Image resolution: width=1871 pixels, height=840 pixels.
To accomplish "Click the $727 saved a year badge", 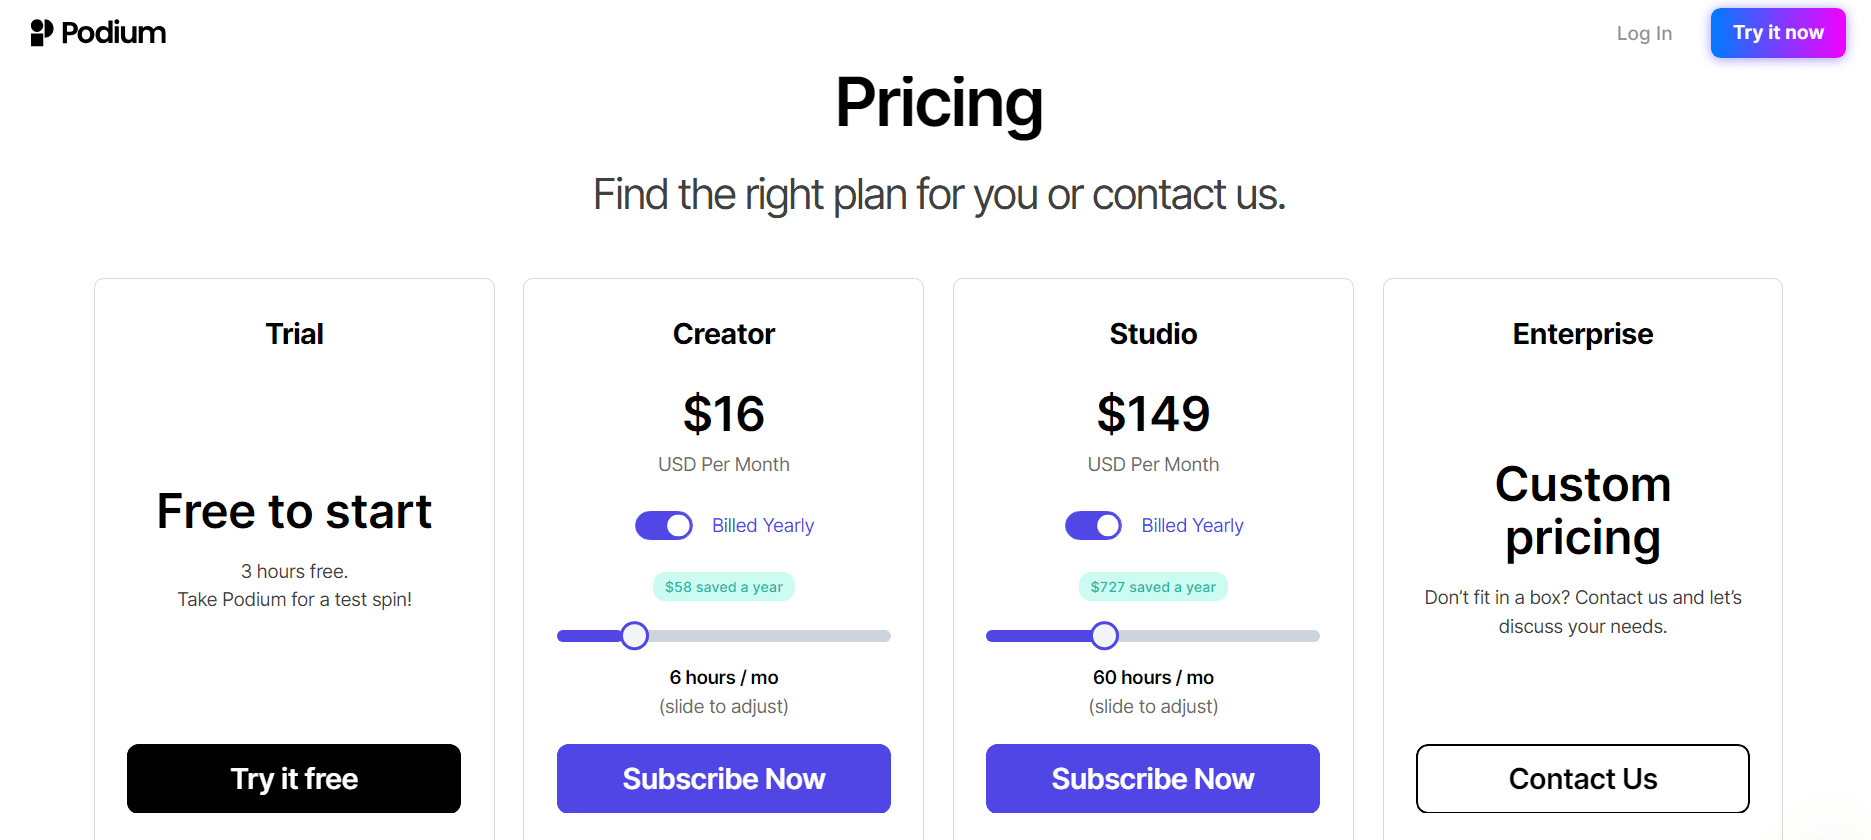I will pos(1153,587).
